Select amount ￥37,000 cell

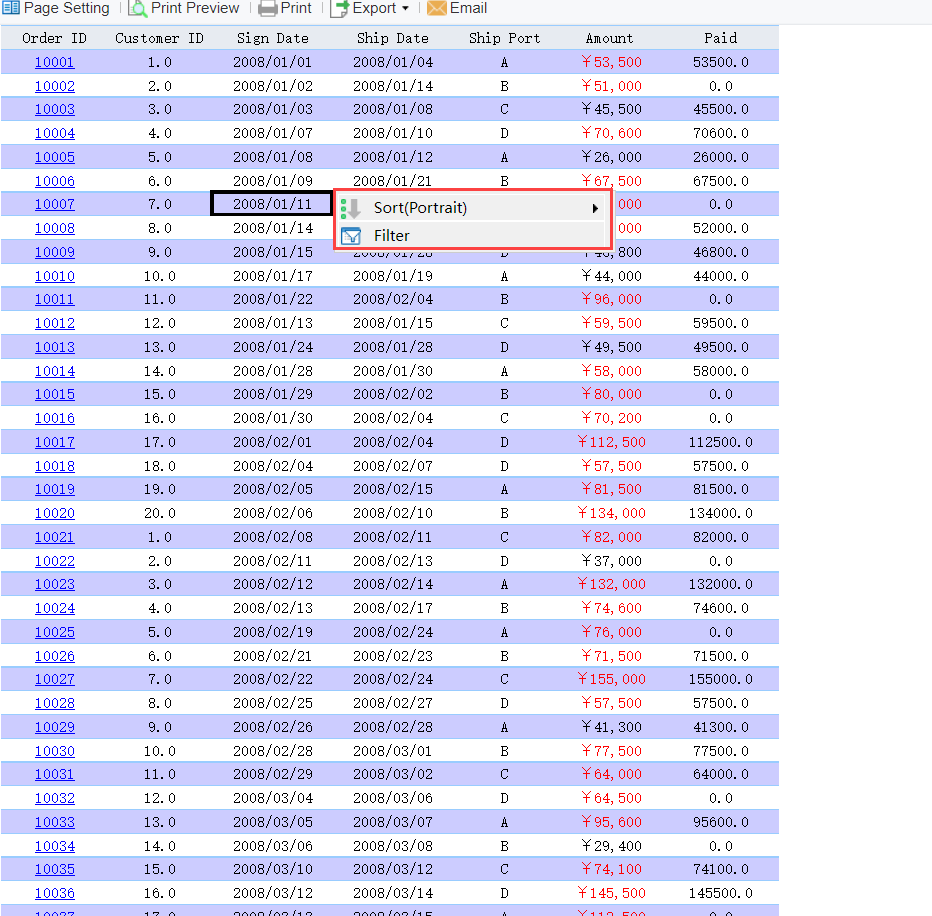click(611, 561)
